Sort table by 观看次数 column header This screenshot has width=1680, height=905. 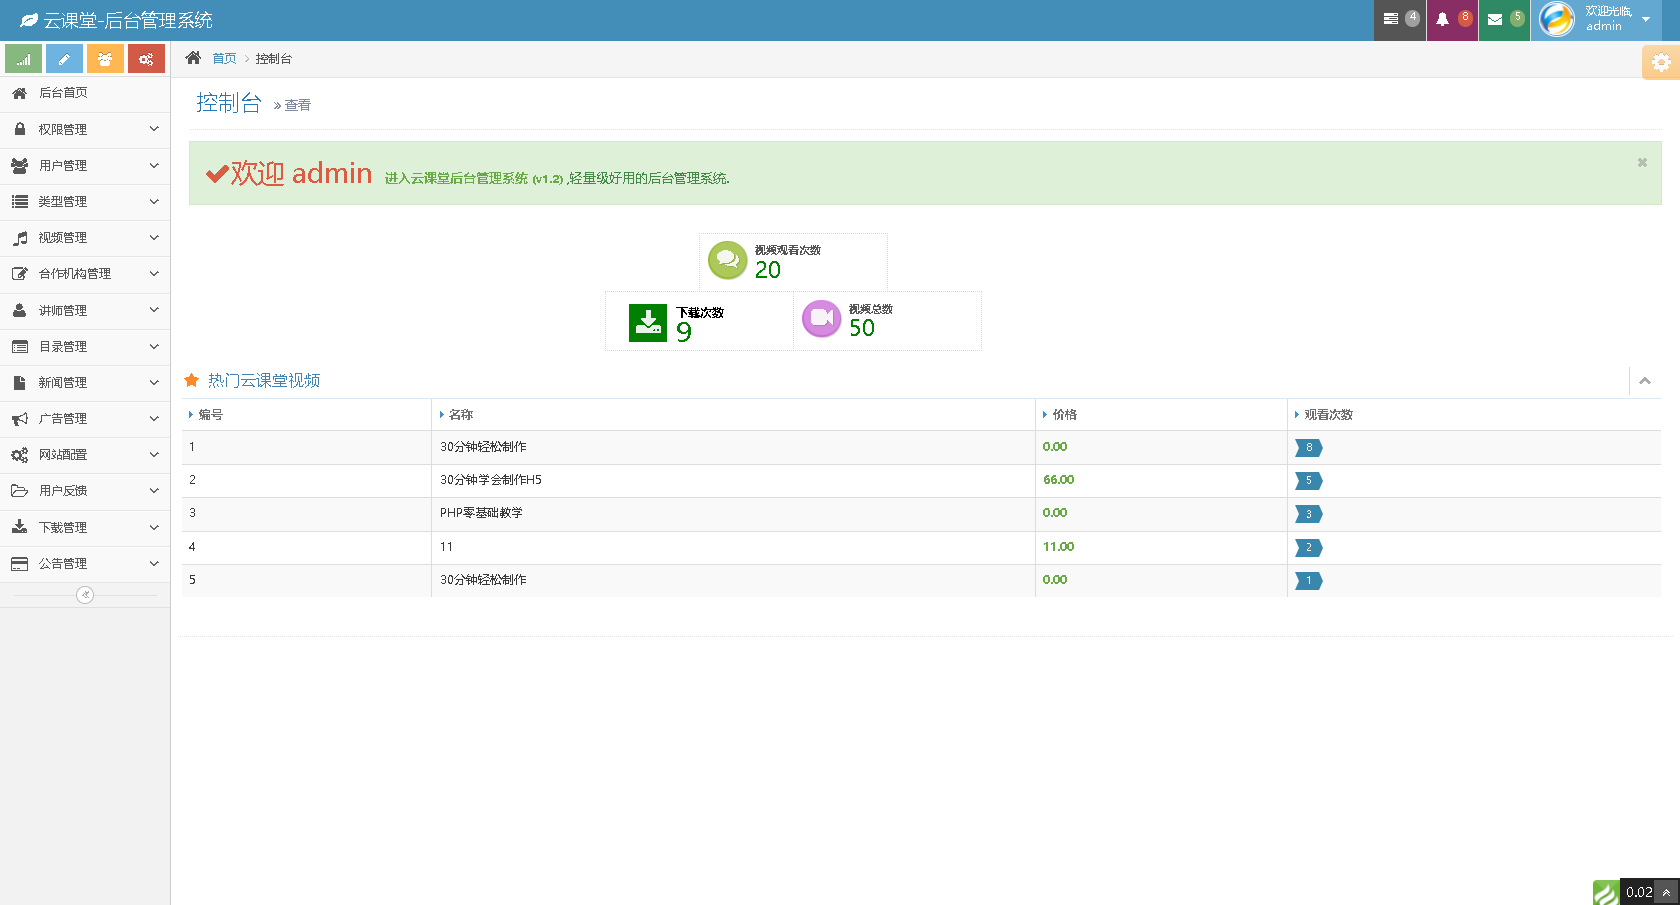[x=1328, y=415]
